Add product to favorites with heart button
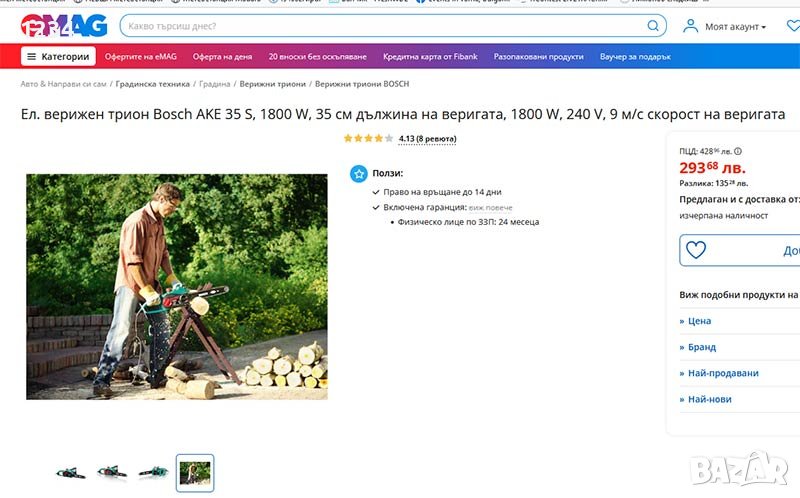 [x=695, y=250]
